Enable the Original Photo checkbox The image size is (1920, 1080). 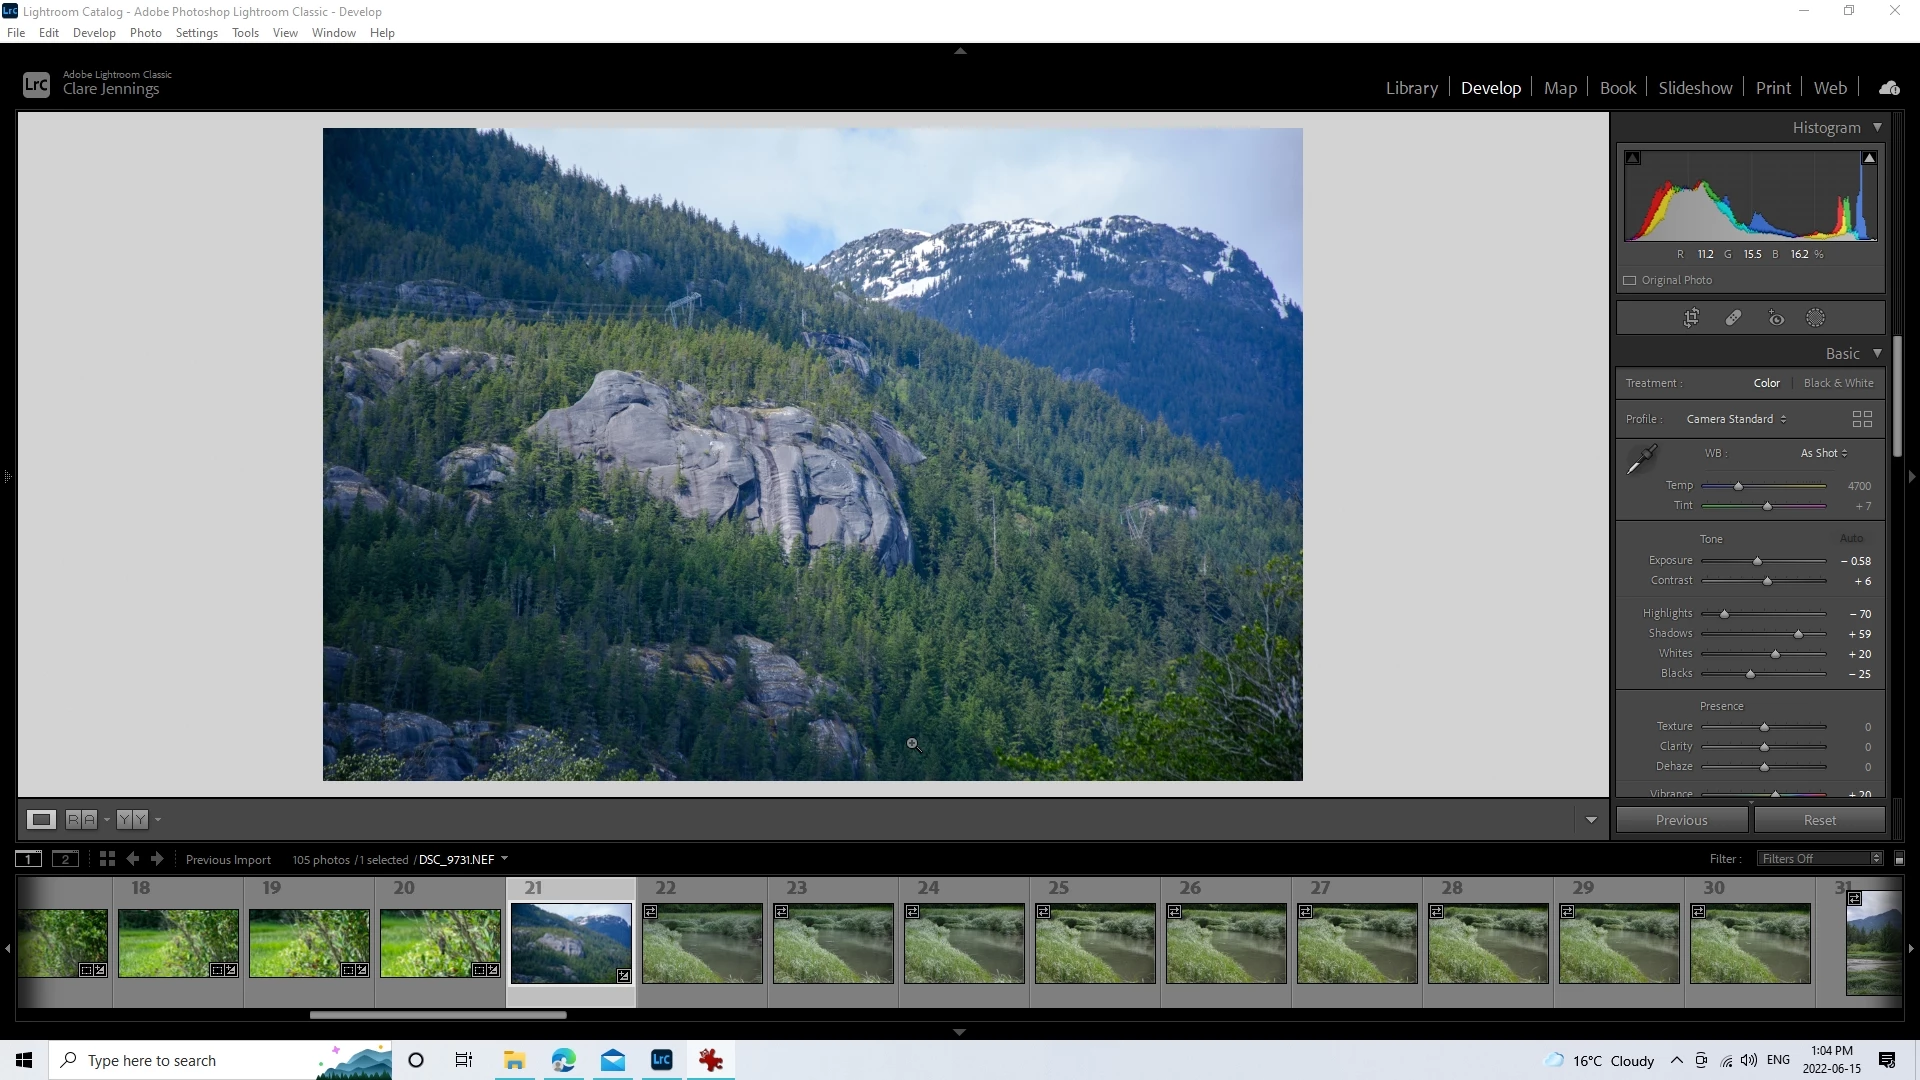coord(1630,281)
